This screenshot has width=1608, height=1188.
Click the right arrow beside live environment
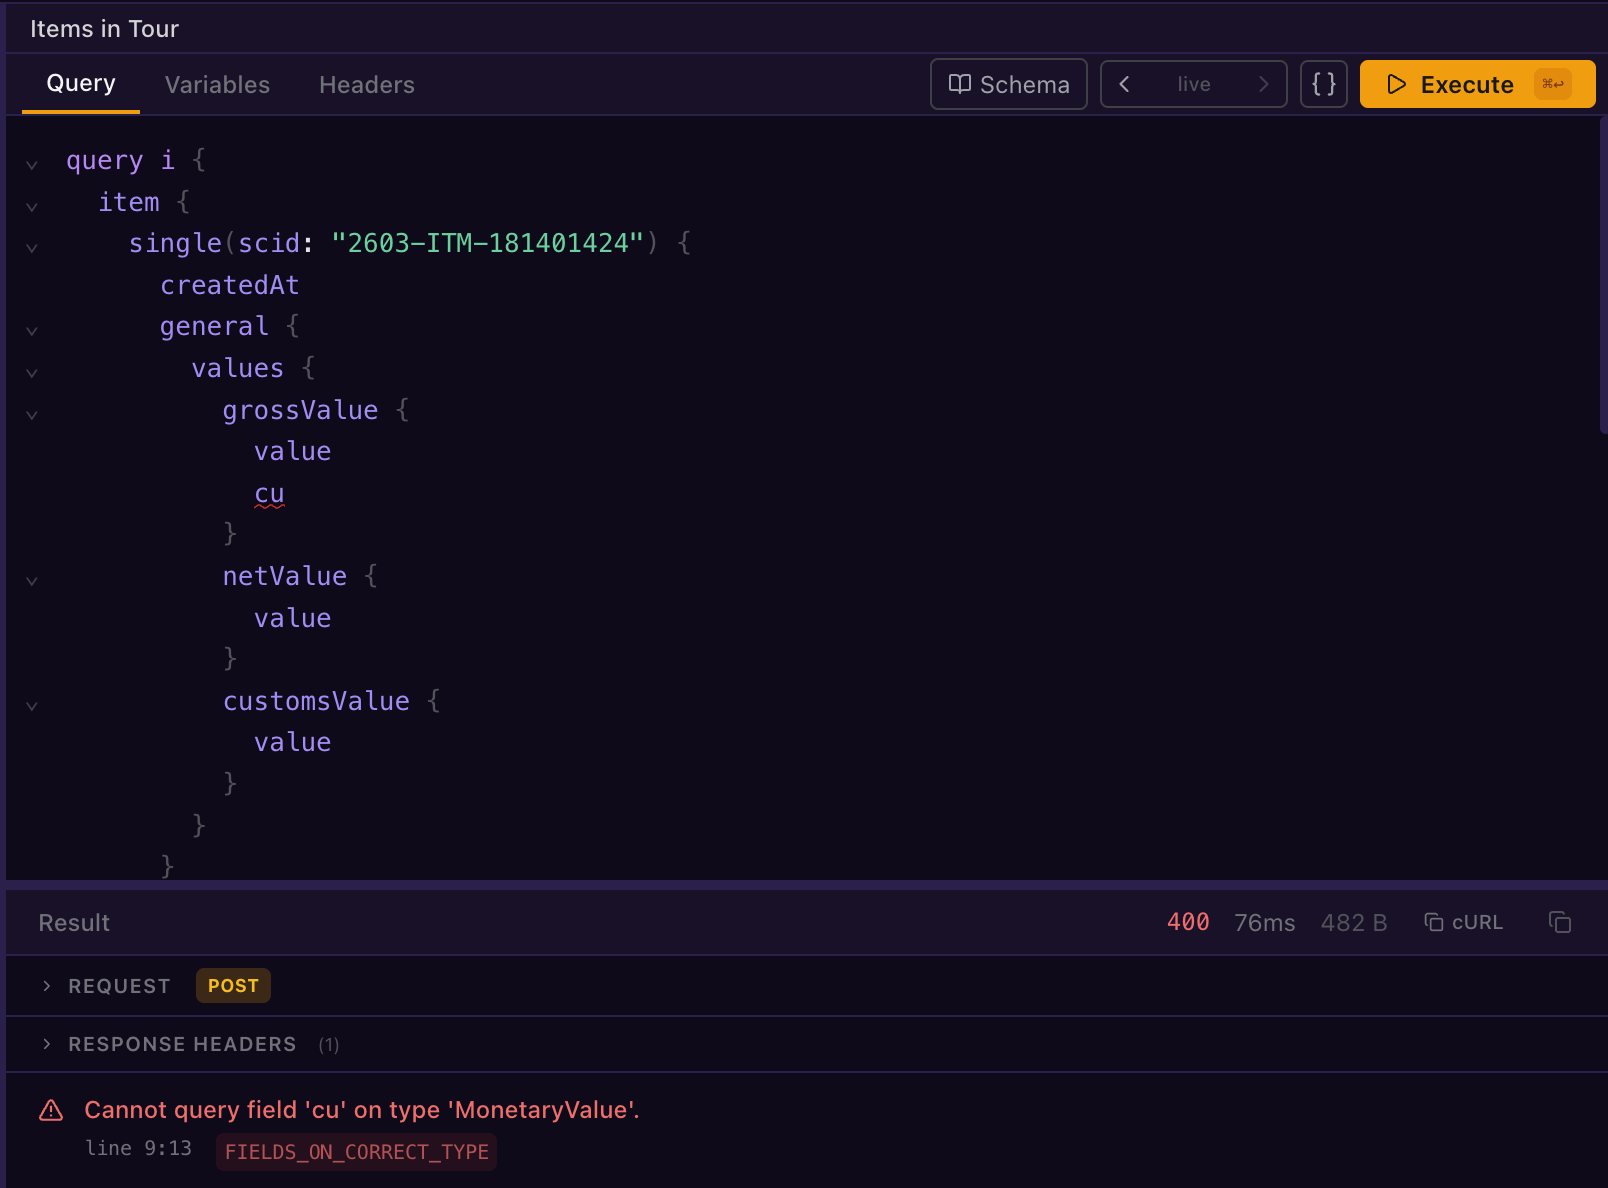1265,84
